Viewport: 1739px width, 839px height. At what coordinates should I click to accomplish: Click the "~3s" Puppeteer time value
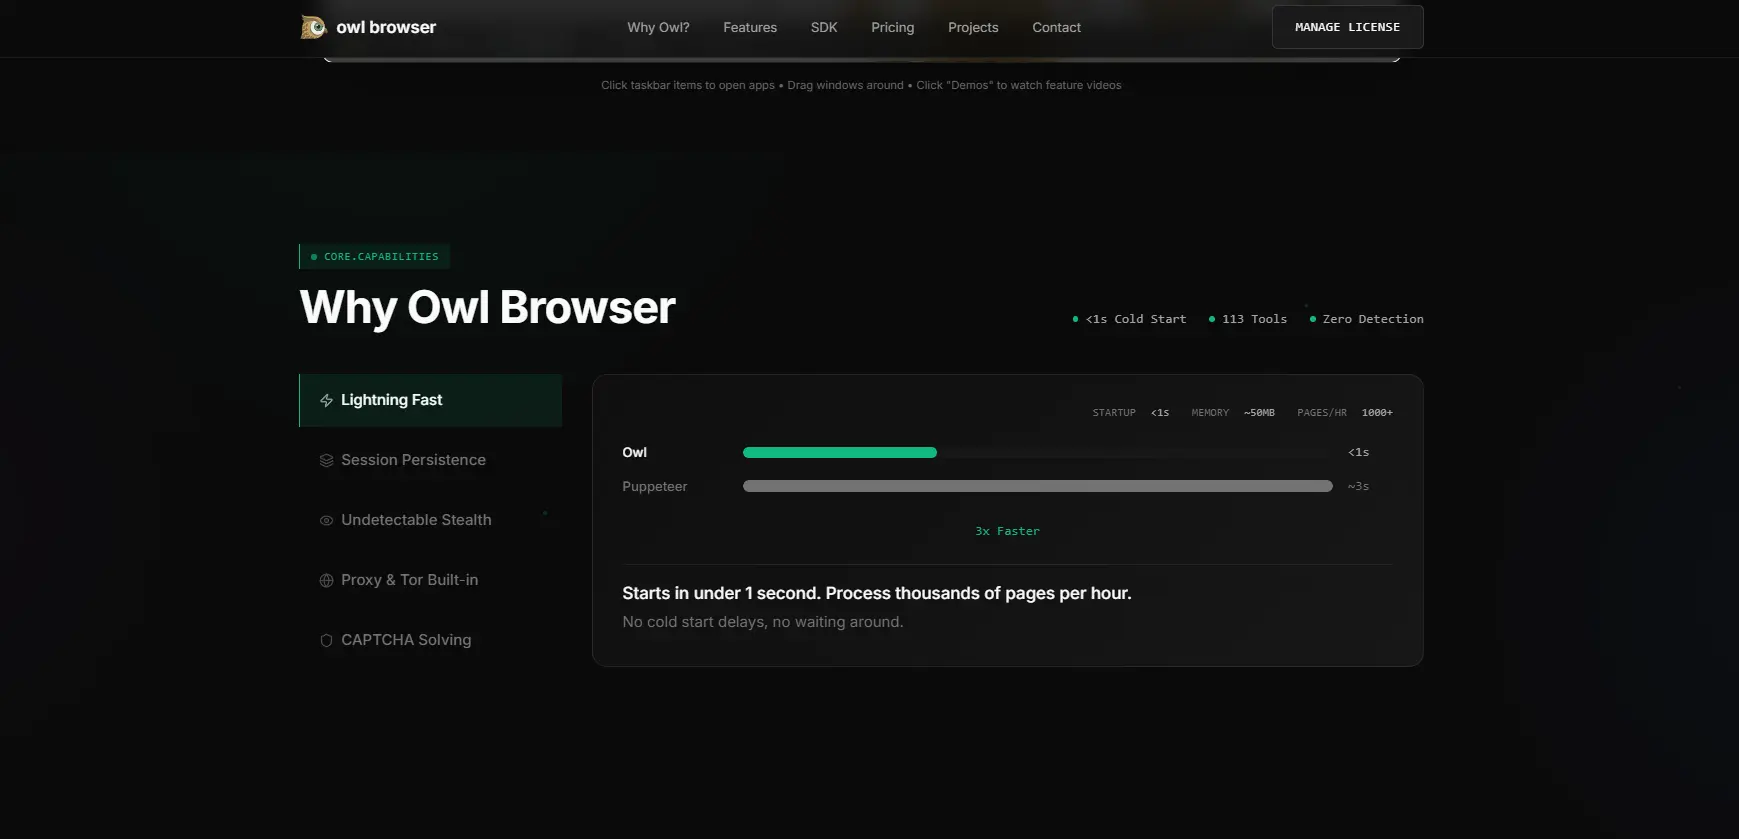pyautogui.click(x=1358, y=486)
